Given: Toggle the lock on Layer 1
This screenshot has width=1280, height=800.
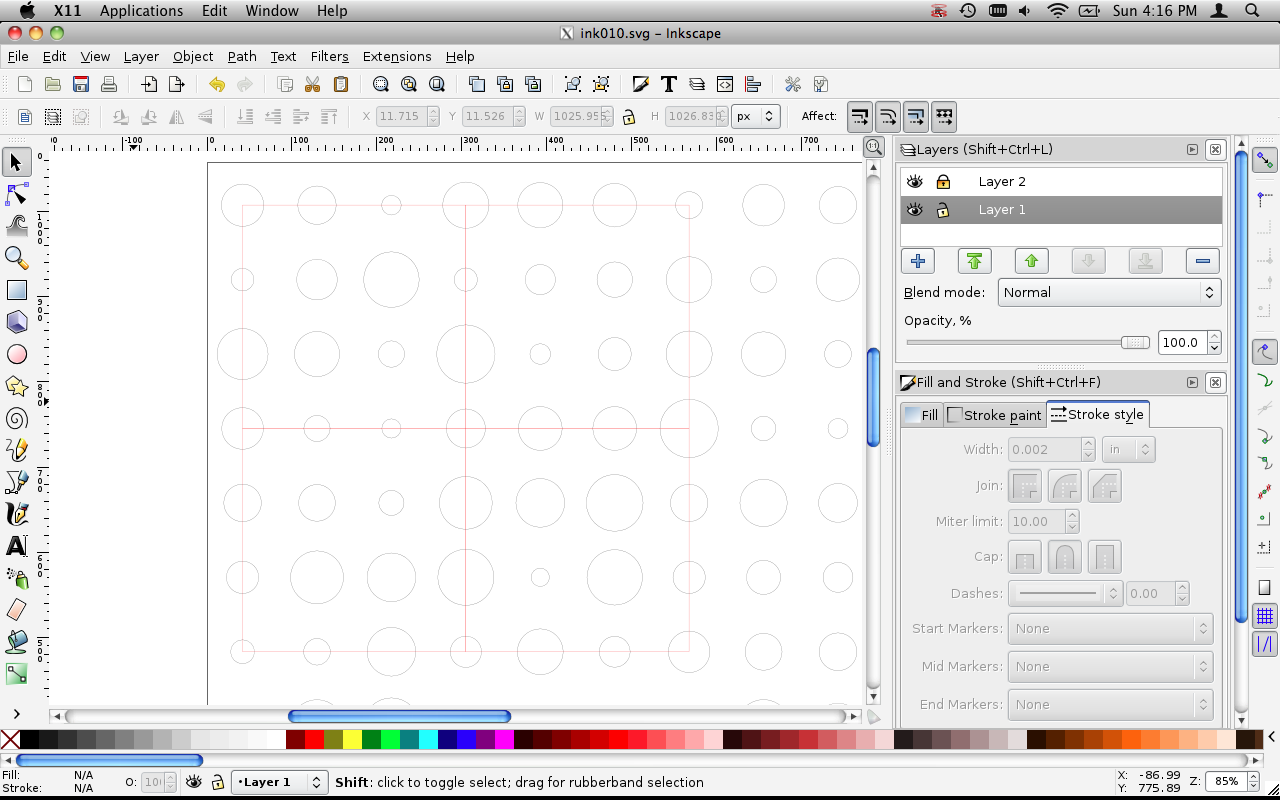Looking at the screenshot, I should pos(943,209).
